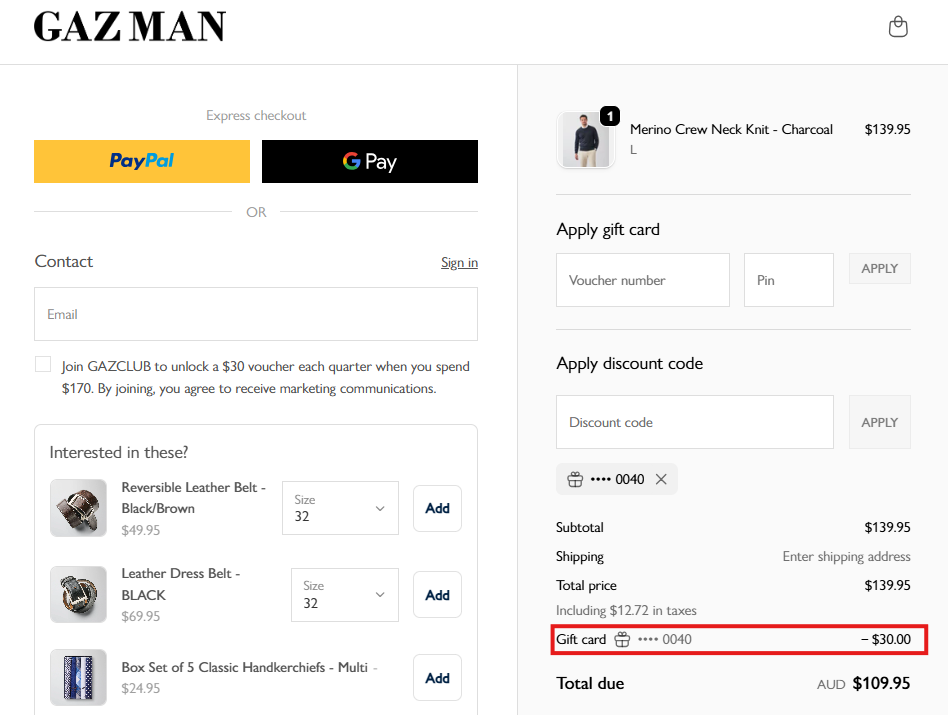Apply the gift card voucher
Viewport: 948px width, 715px height.
(x=880, y=268)
